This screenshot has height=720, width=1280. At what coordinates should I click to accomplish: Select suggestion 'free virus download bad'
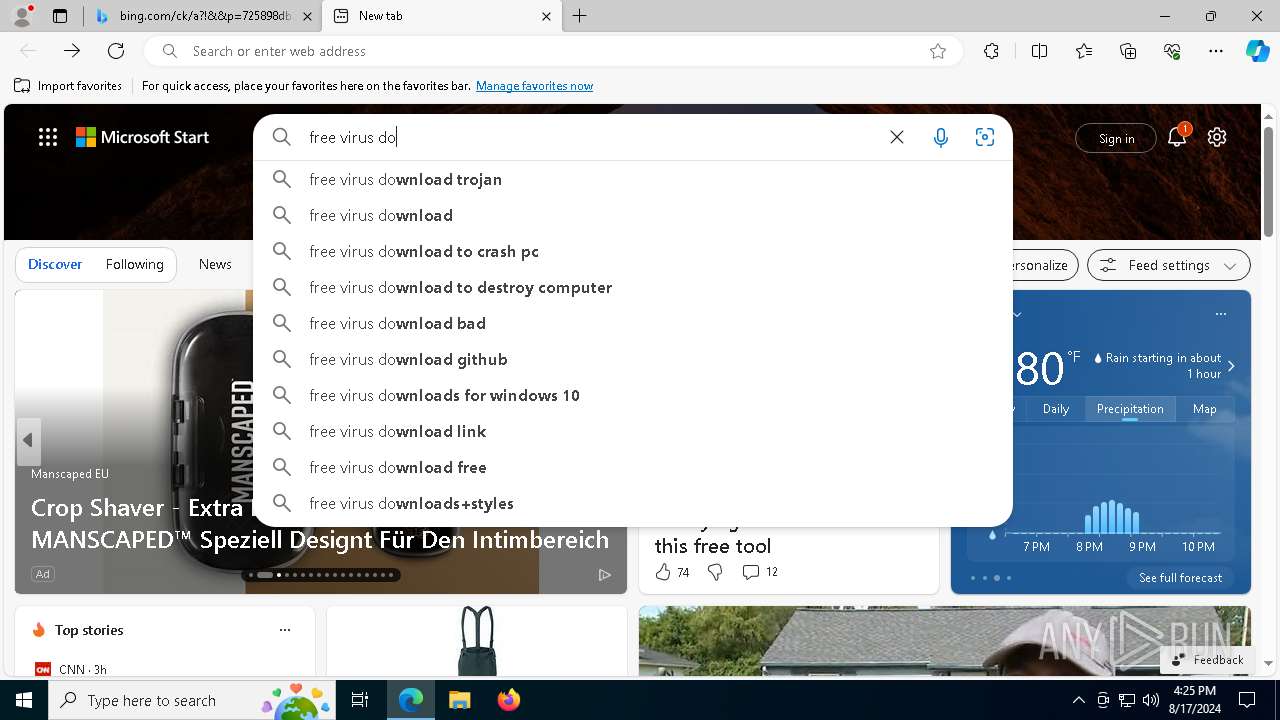tap(633, 323)
